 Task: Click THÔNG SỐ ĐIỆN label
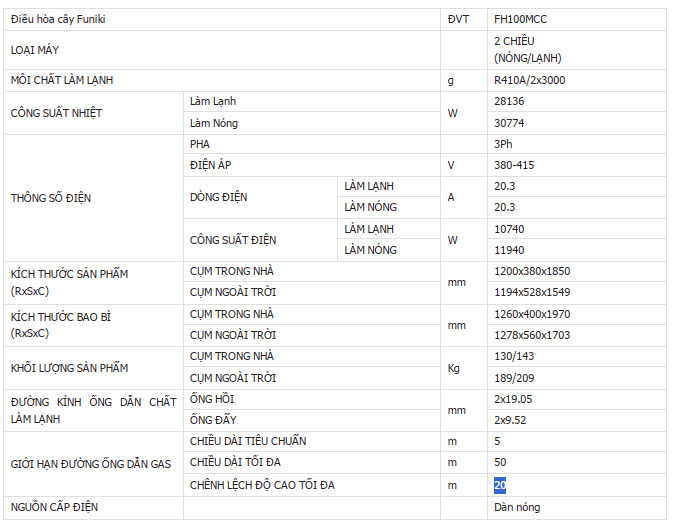coord(51,198)
